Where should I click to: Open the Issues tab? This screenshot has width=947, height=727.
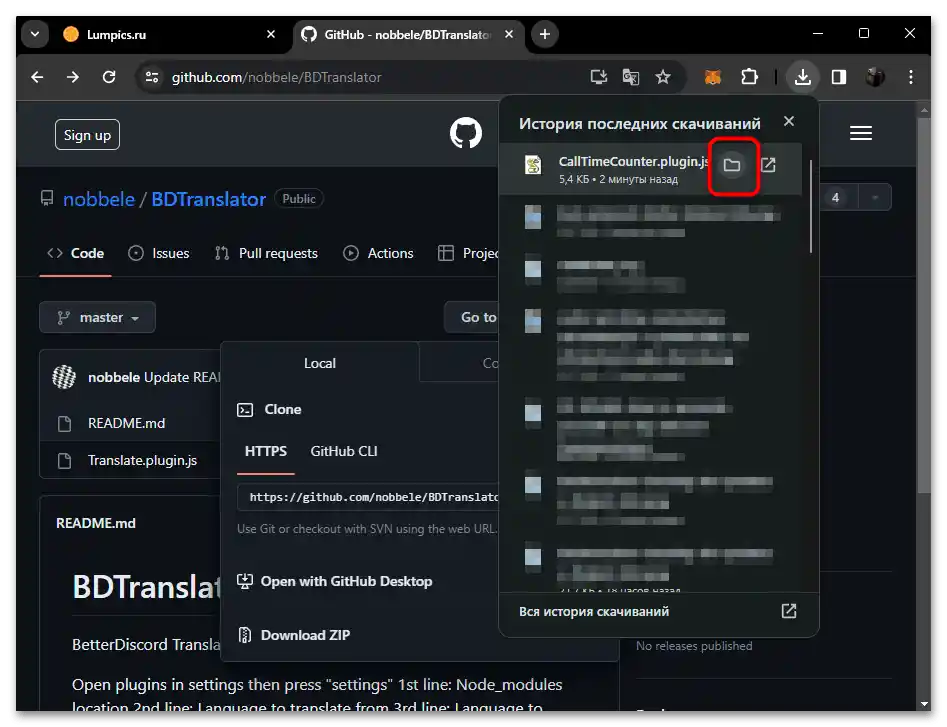(x=159, y=254)
